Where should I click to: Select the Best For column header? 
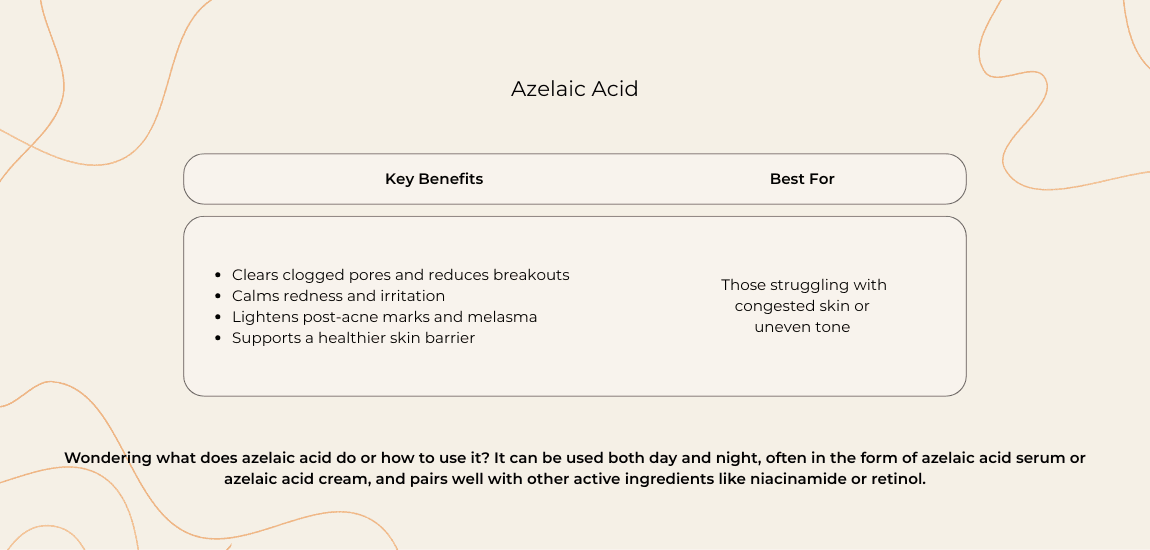click(802, 179)
